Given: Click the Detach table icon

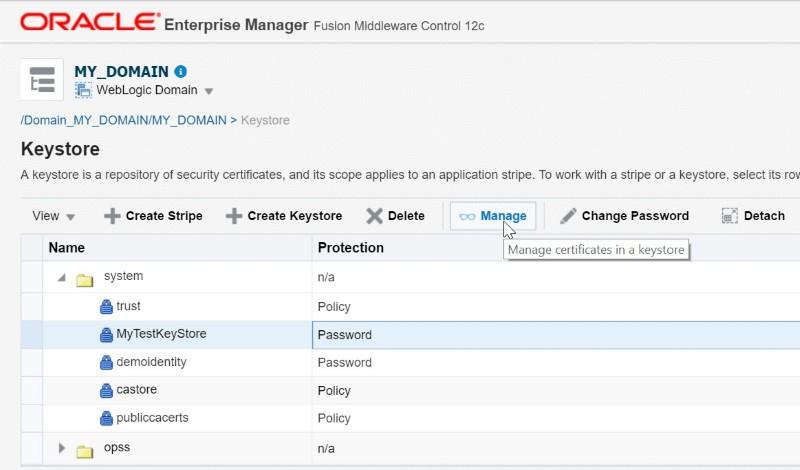Looking at the screenshot, I should [x=730, y=216].
